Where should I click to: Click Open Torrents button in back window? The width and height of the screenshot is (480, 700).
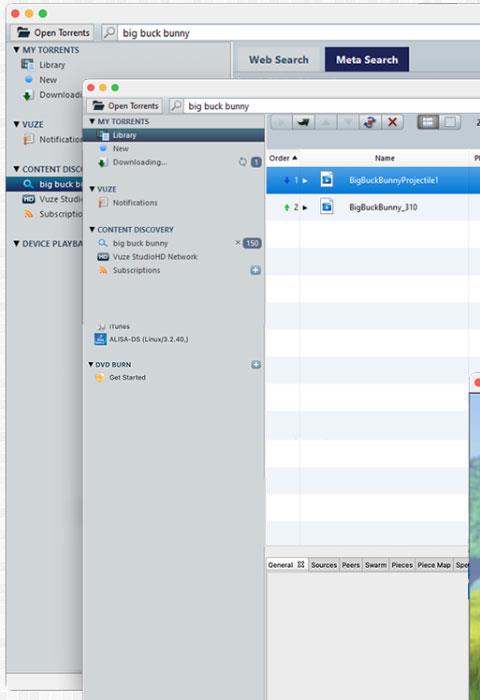53,33
